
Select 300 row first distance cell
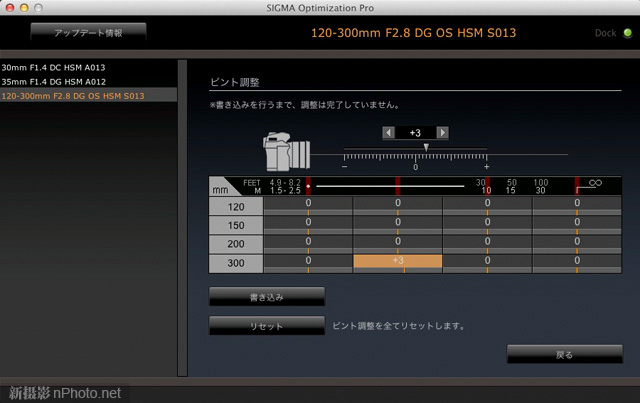coord(308,263)
